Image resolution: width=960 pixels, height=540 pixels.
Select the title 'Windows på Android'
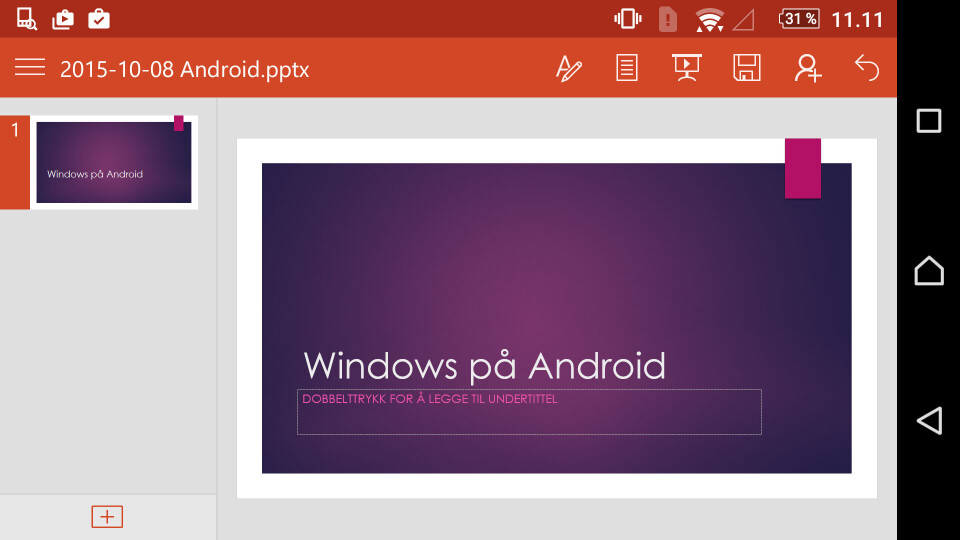pos(484,366)
